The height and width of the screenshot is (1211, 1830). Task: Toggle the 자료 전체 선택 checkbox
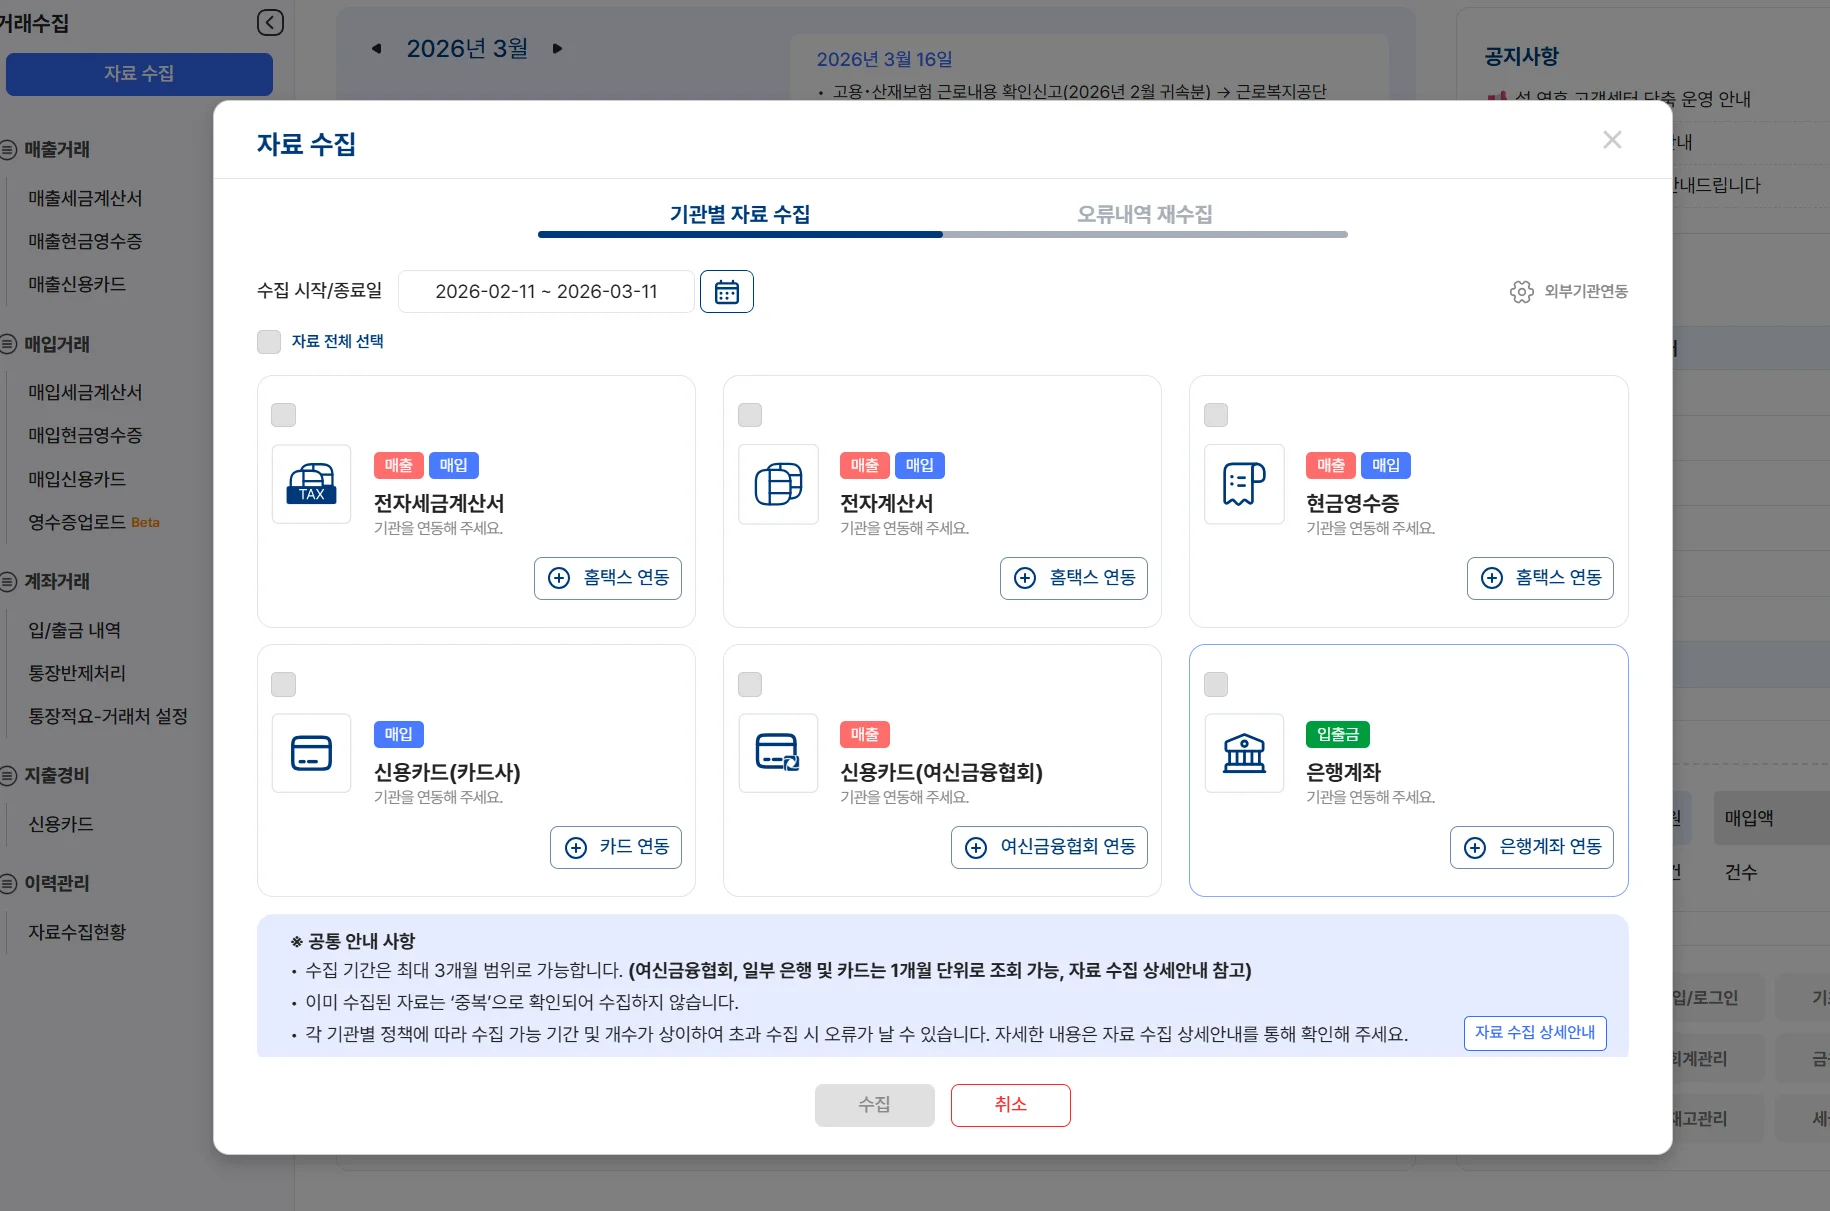(269, 342)
